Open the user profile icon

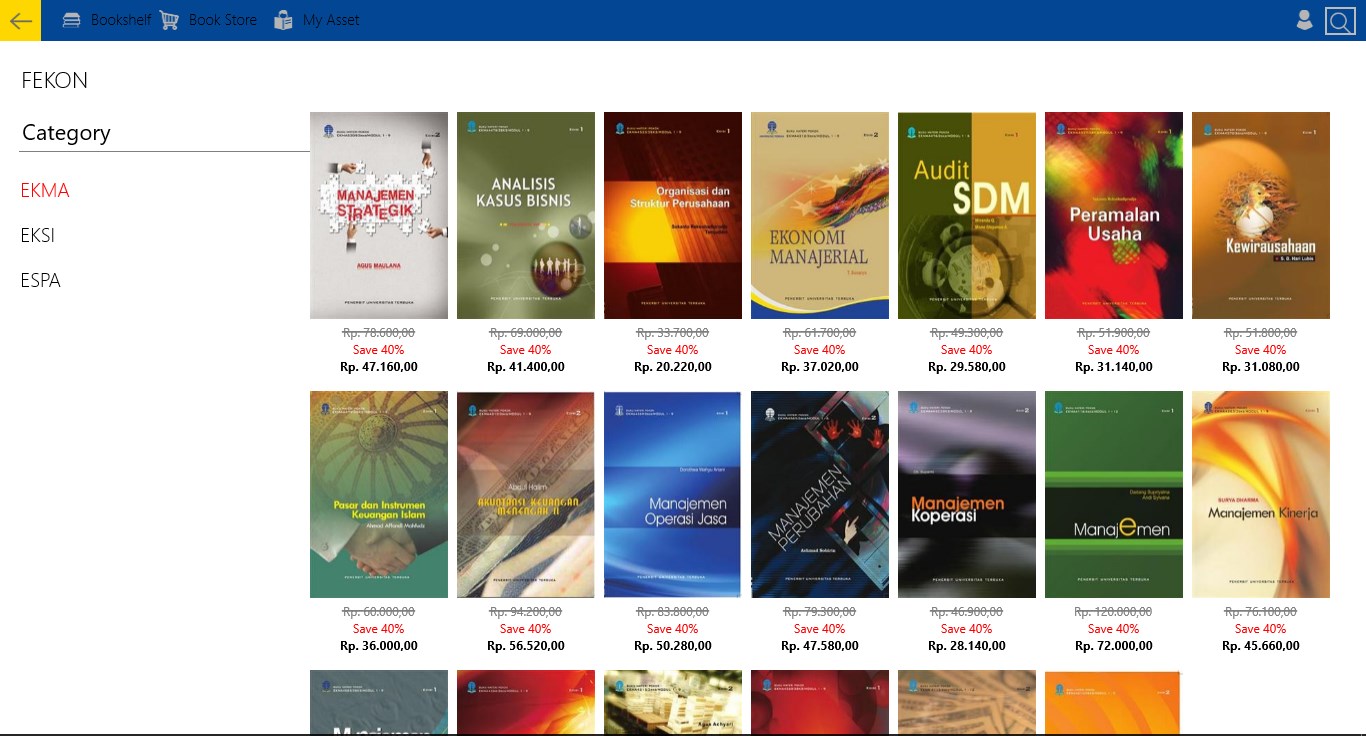click(1304, 20)
